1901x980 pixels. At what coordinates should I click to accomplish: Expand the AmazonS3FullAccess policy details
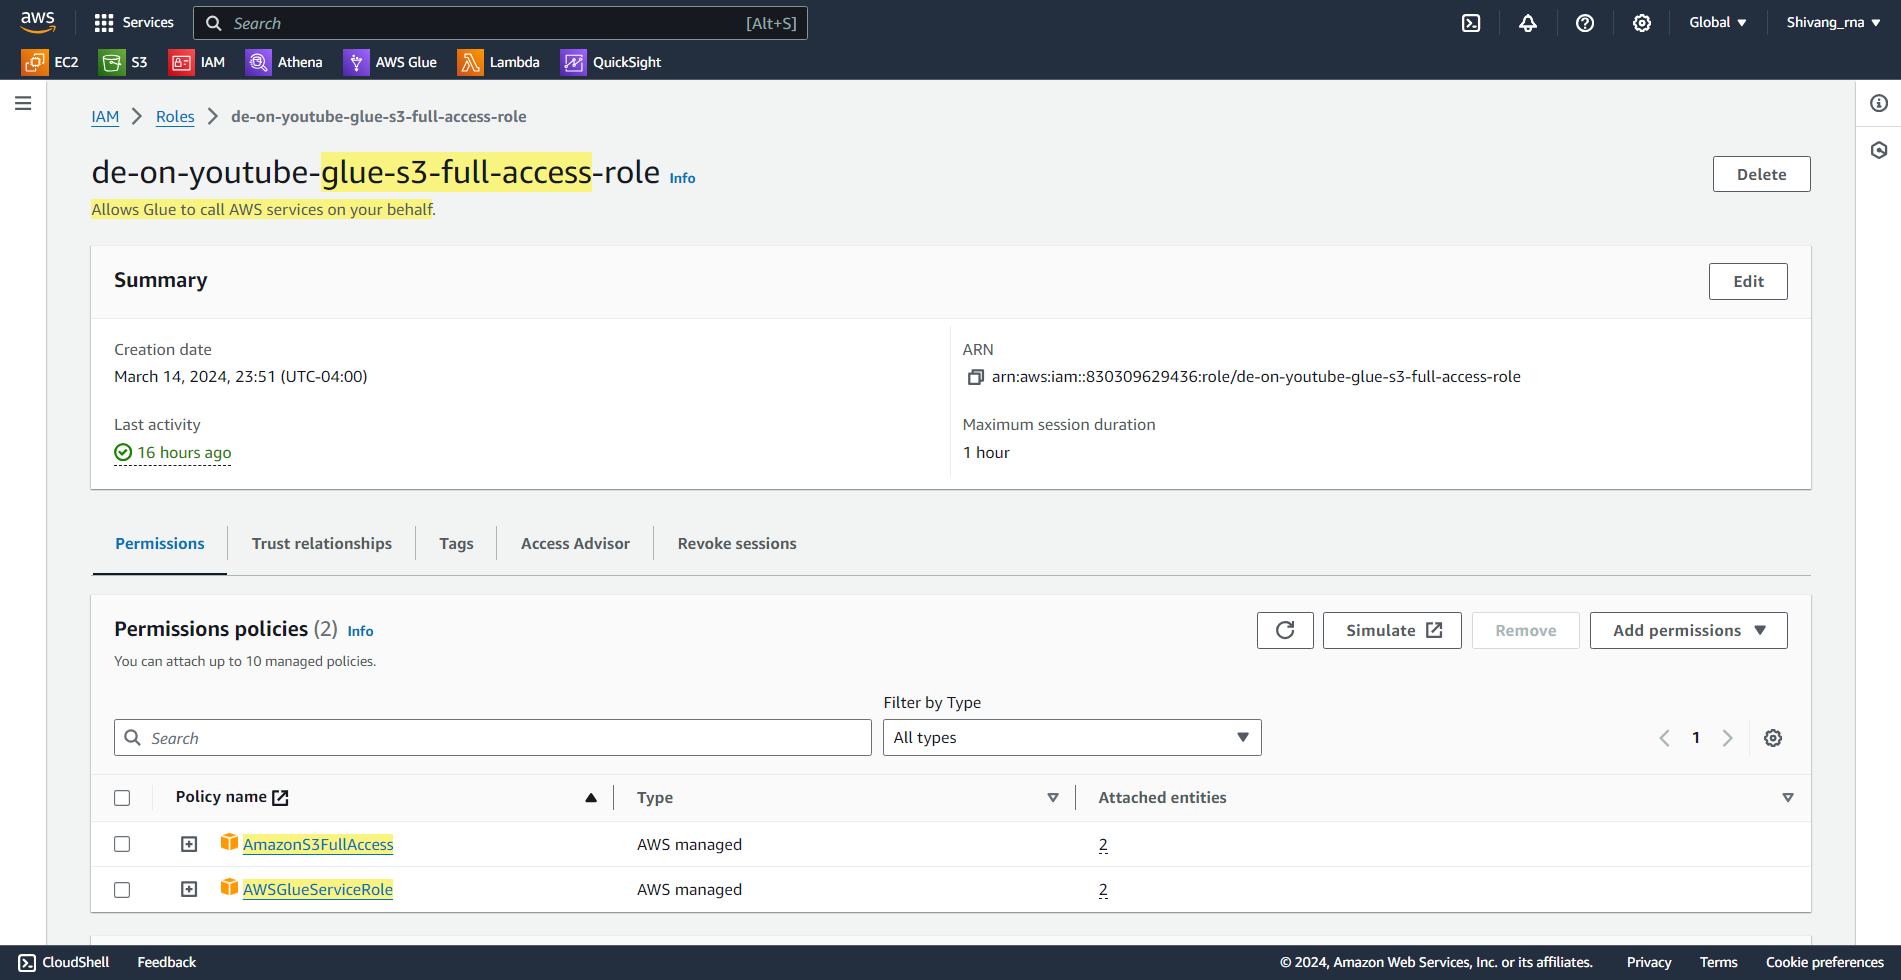tap(189, 844)
